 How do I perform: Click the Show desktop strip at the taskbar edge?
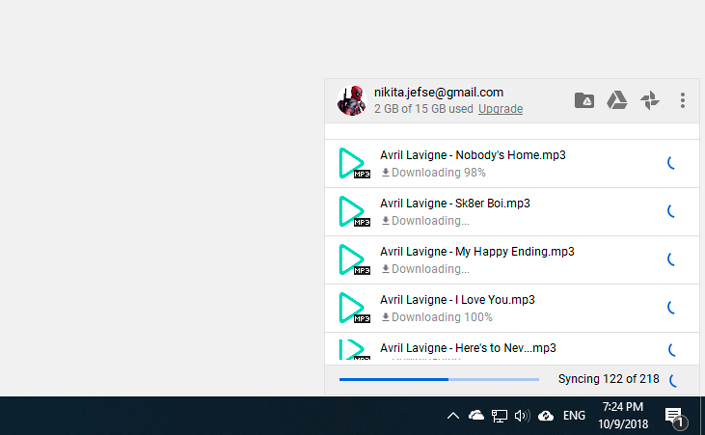coord(702,416)
